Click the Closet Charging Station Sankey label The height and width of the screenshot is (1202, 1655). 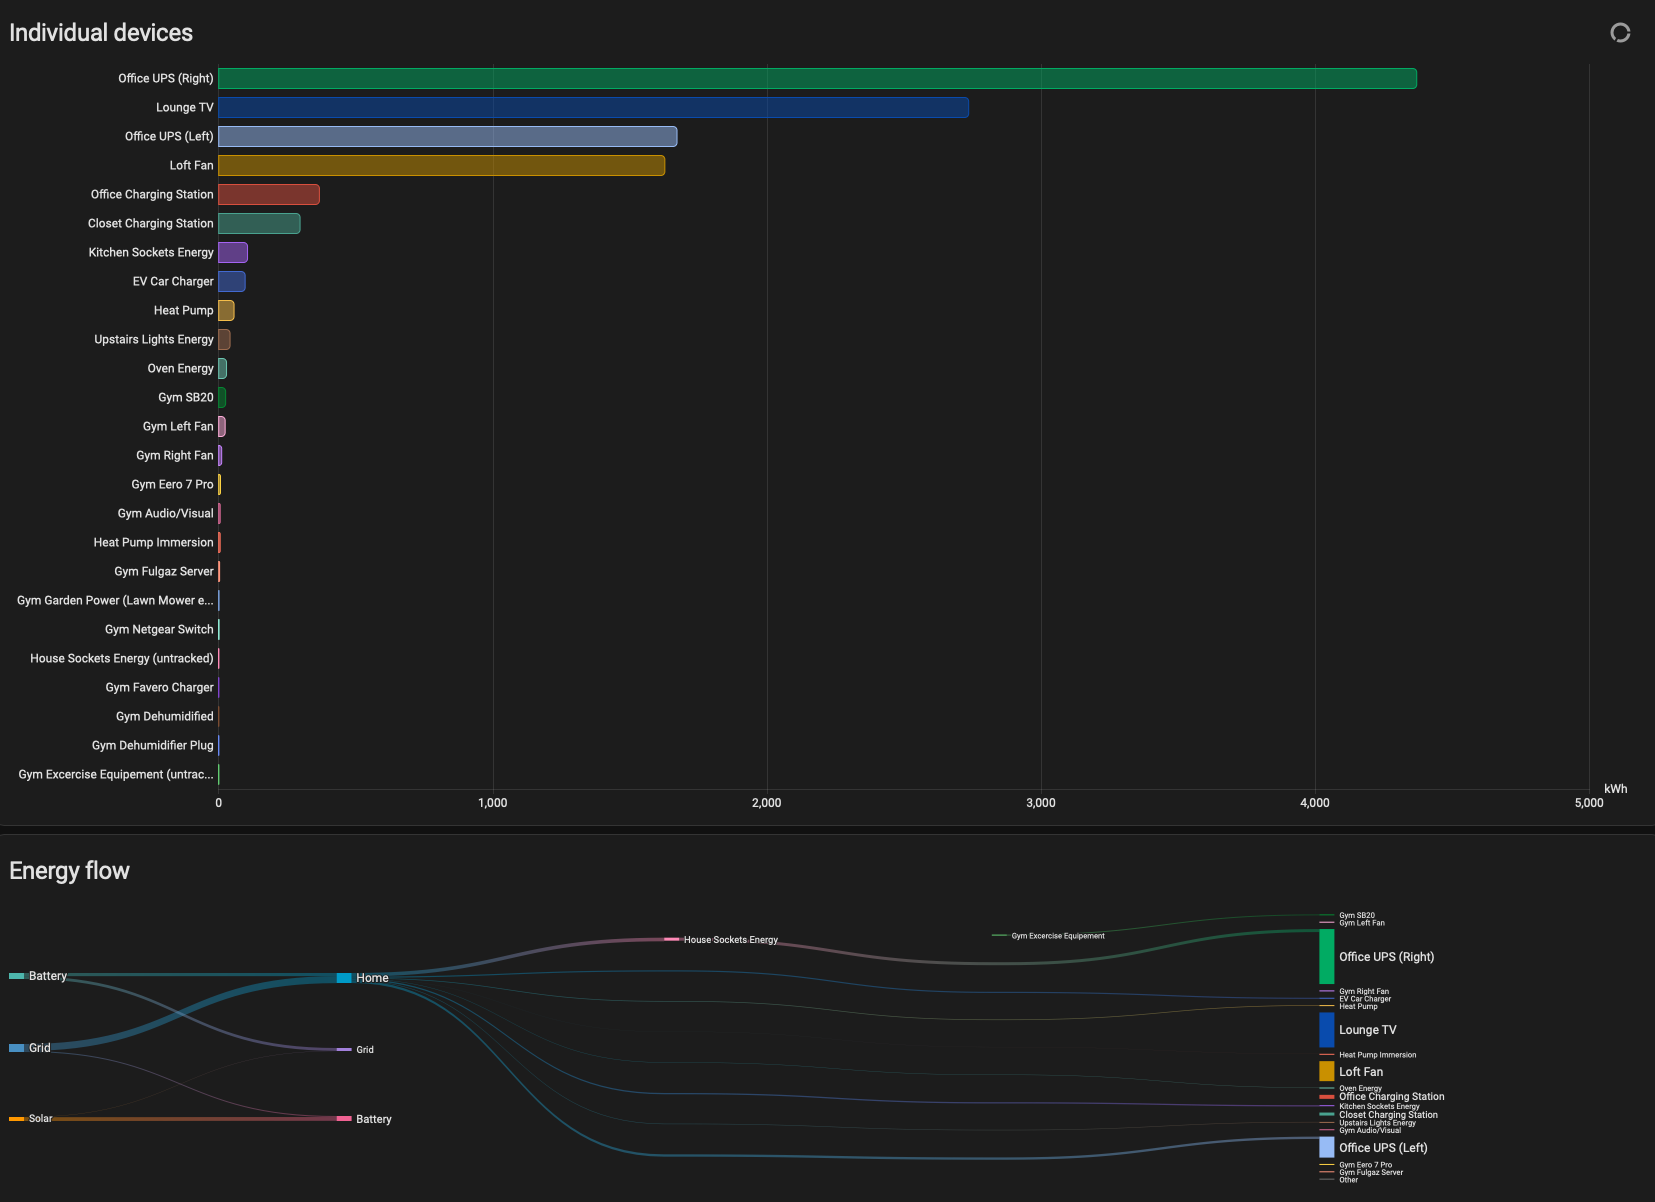[x=1388, y=1115]
